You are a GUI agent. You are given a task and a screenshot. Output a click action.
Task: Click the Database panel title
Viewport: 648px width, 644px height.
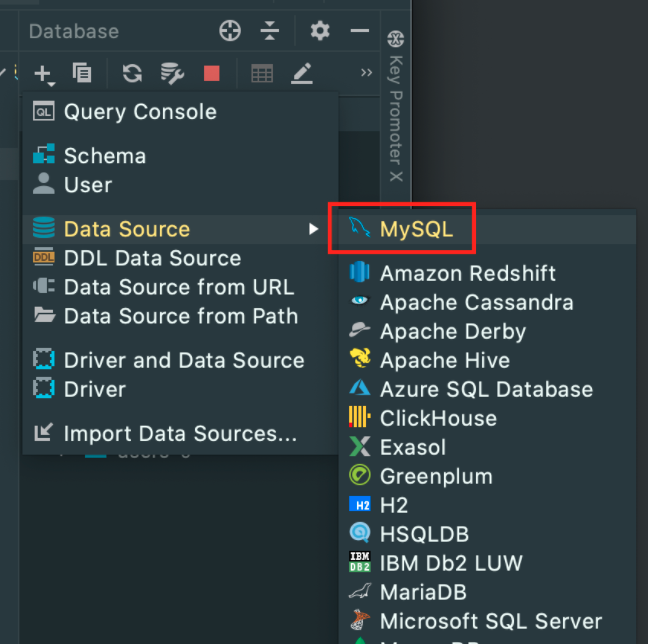(74, 31)
